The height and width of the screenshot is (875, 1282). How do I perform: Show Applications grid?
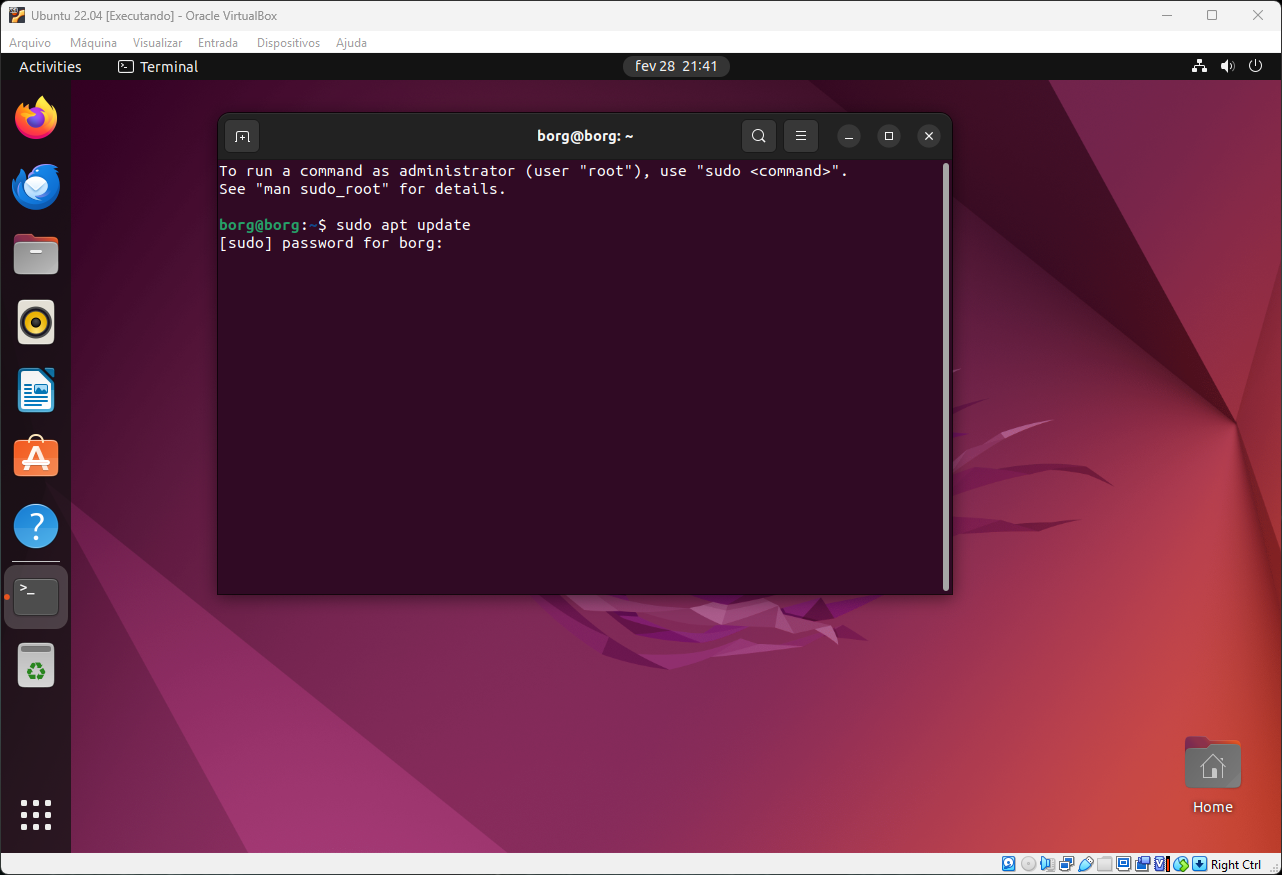pos(36,815)
